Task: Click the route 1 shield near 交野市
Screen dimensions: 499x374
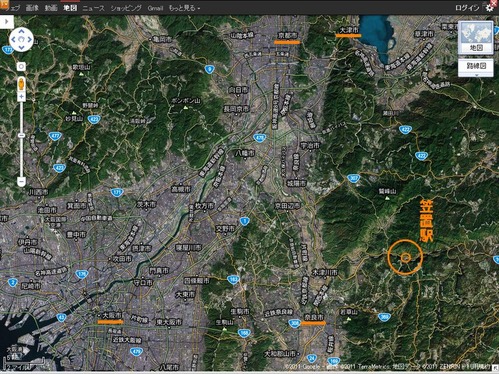Action: (245, 221)
